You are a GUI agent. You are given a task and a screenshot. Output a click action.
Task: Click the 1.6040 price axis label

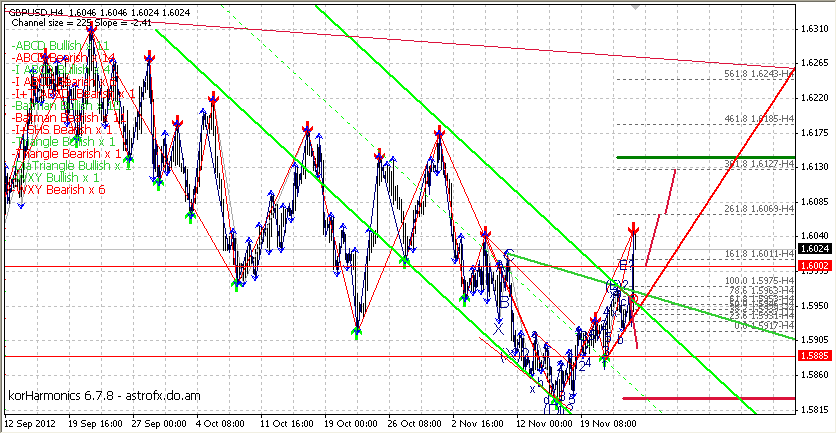(815, 235)
